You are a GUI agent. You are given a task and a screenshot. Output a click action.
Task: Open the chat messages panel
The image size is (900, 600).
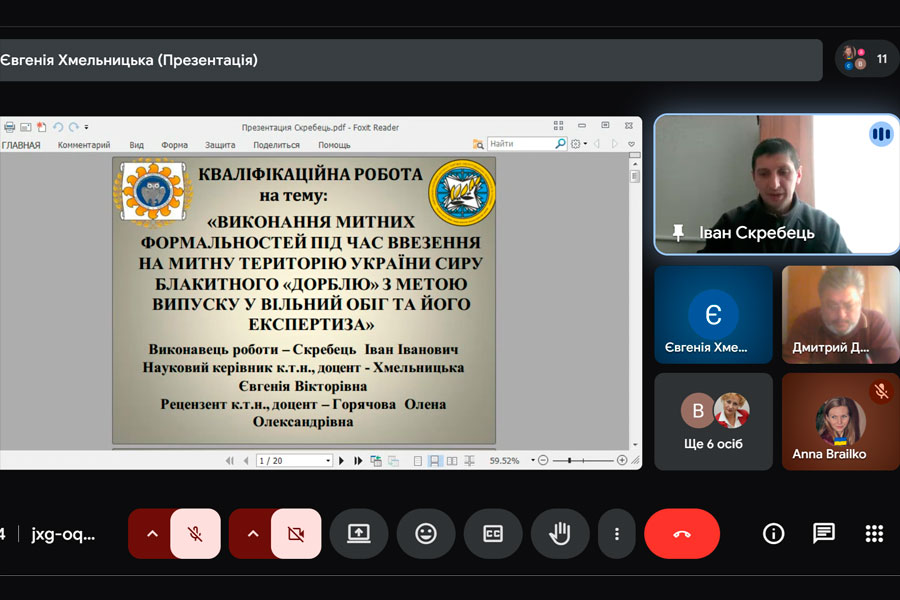824,534
